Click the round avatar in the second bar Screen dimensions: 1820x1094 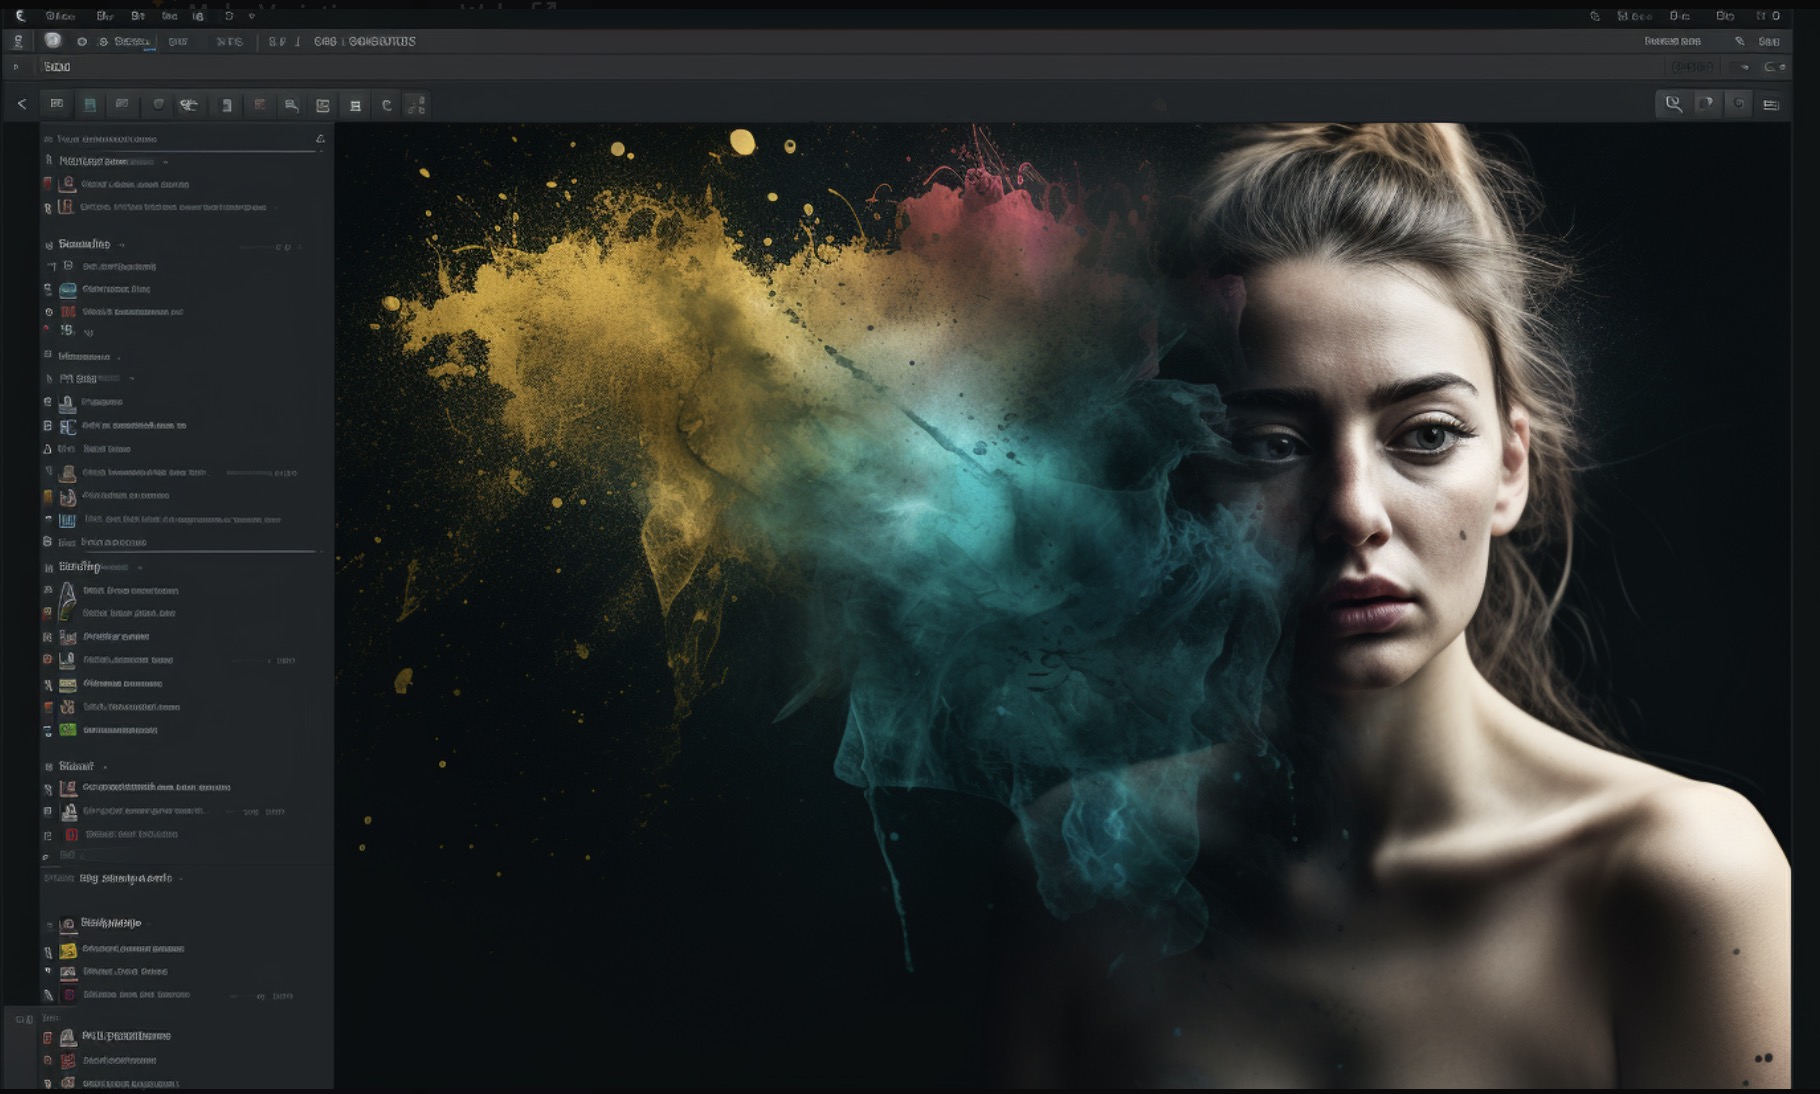tap(53, 41)
